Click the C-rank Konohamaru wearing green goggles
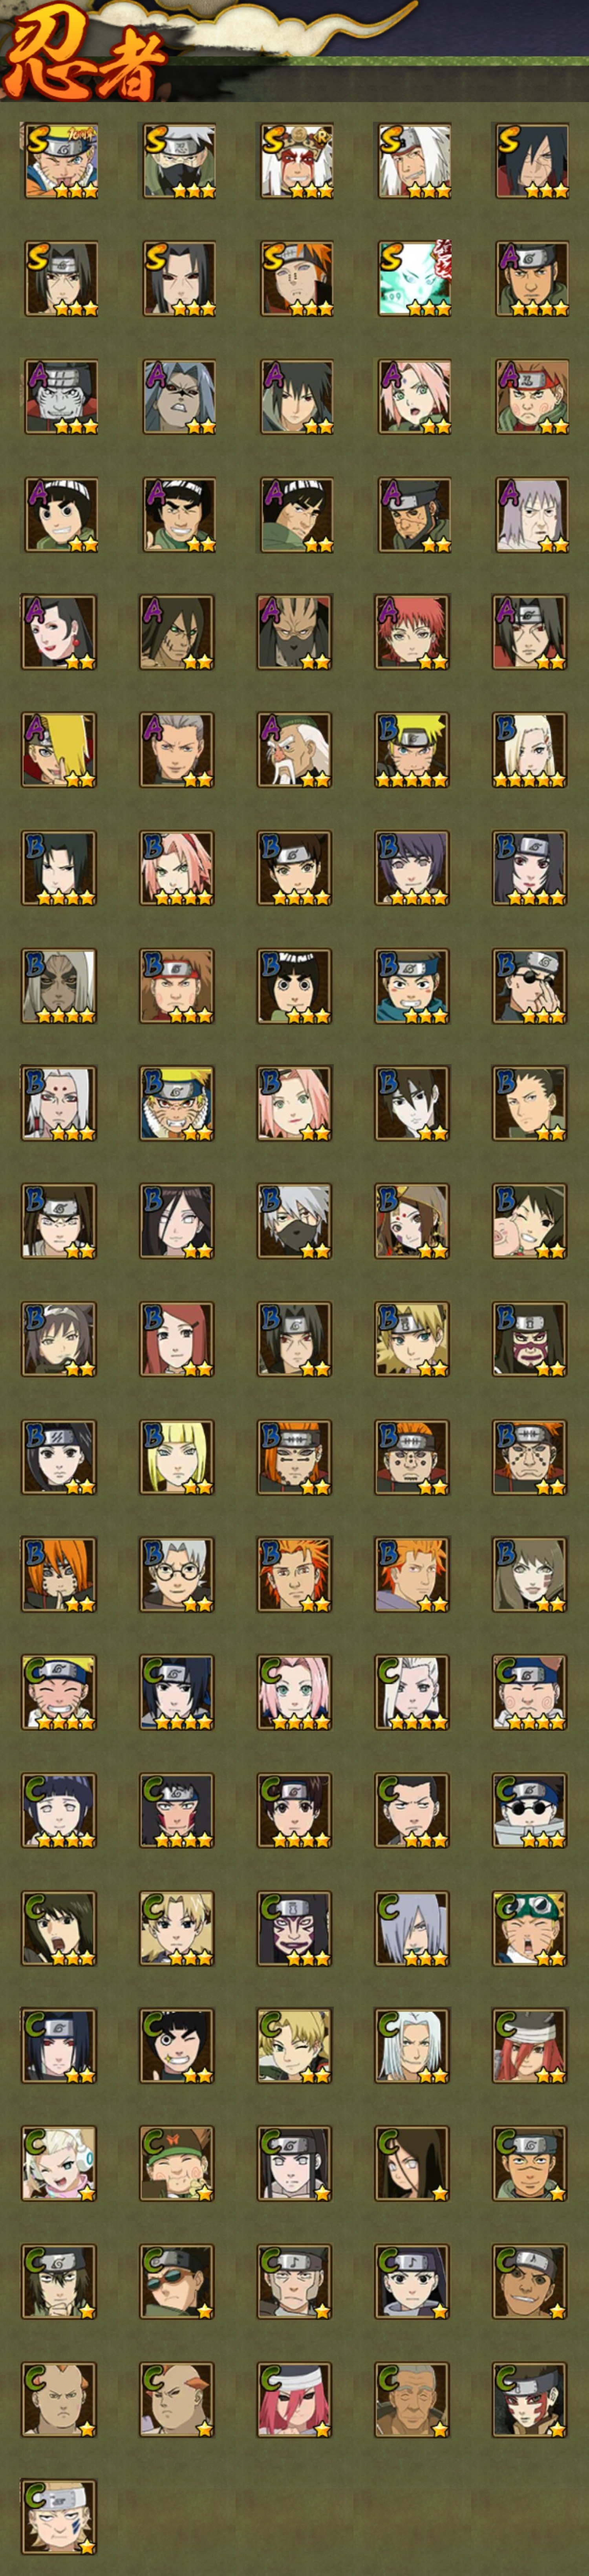The height and width of the screenshot is (2576, 589). tap(530, 1929)
